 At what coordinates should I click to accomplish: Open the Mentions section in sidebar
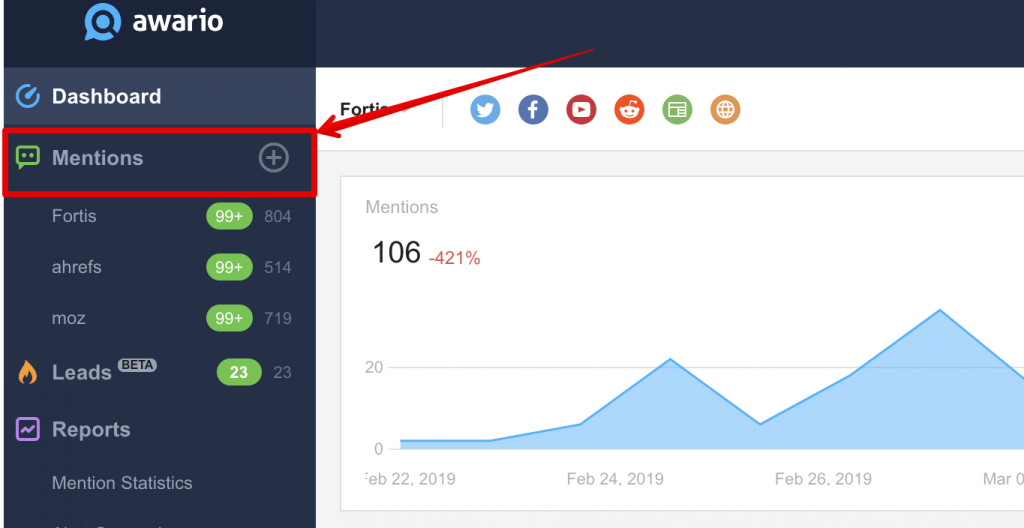click(97, 158)
